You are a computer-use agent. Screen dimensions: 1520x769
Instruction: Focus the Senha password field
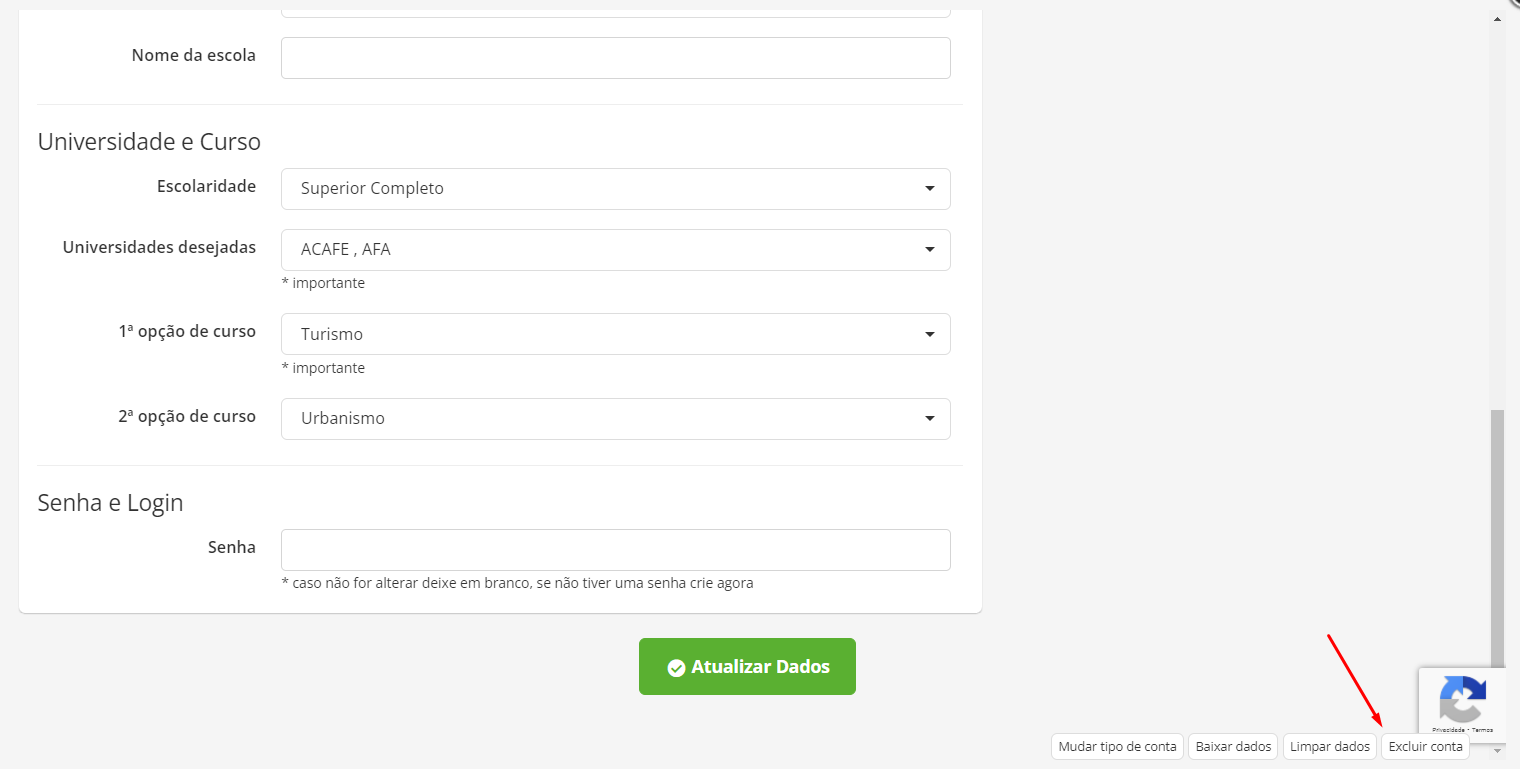tap(615, 550)
